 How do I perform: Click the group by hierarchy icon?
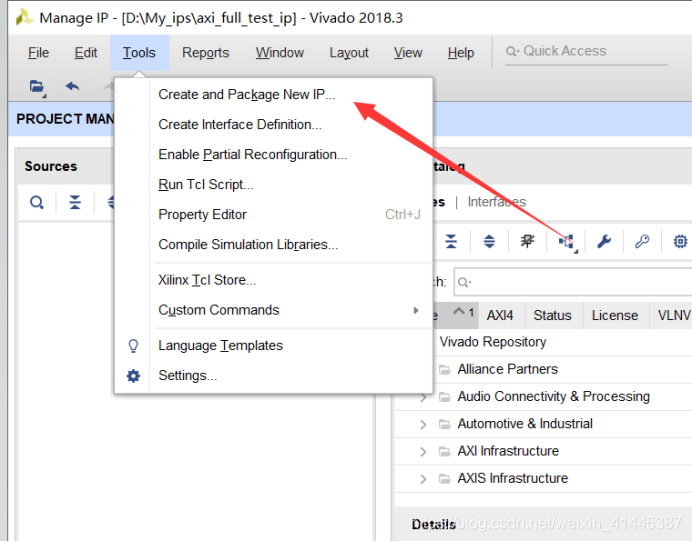tap(567, 242)
